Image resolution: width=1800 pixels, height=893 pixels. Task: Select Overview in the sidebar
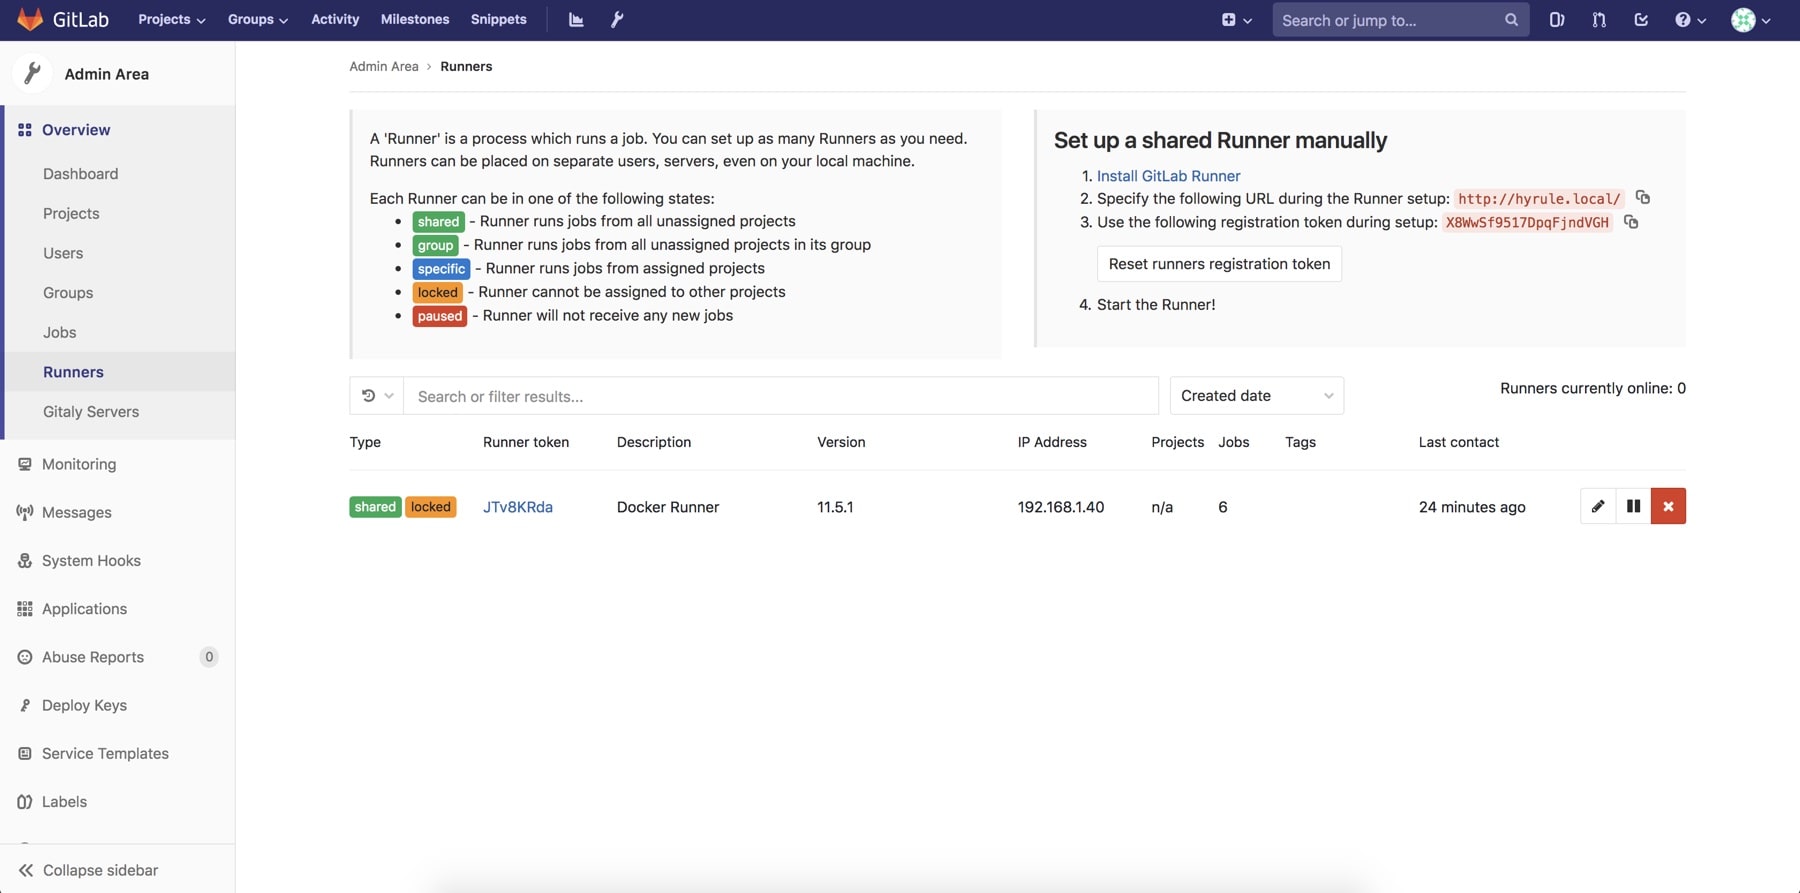76,130
